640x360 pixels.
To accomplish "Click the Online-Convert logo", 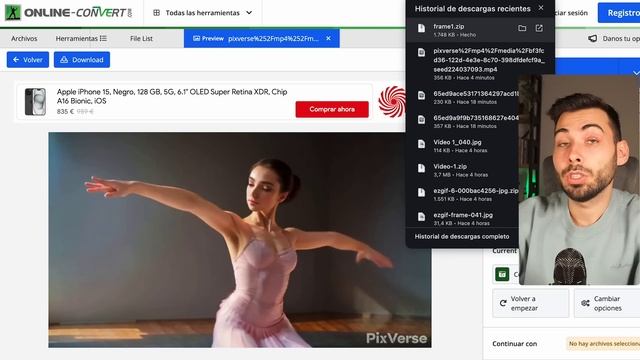I will pyautogui.click(x=69, y=13).
